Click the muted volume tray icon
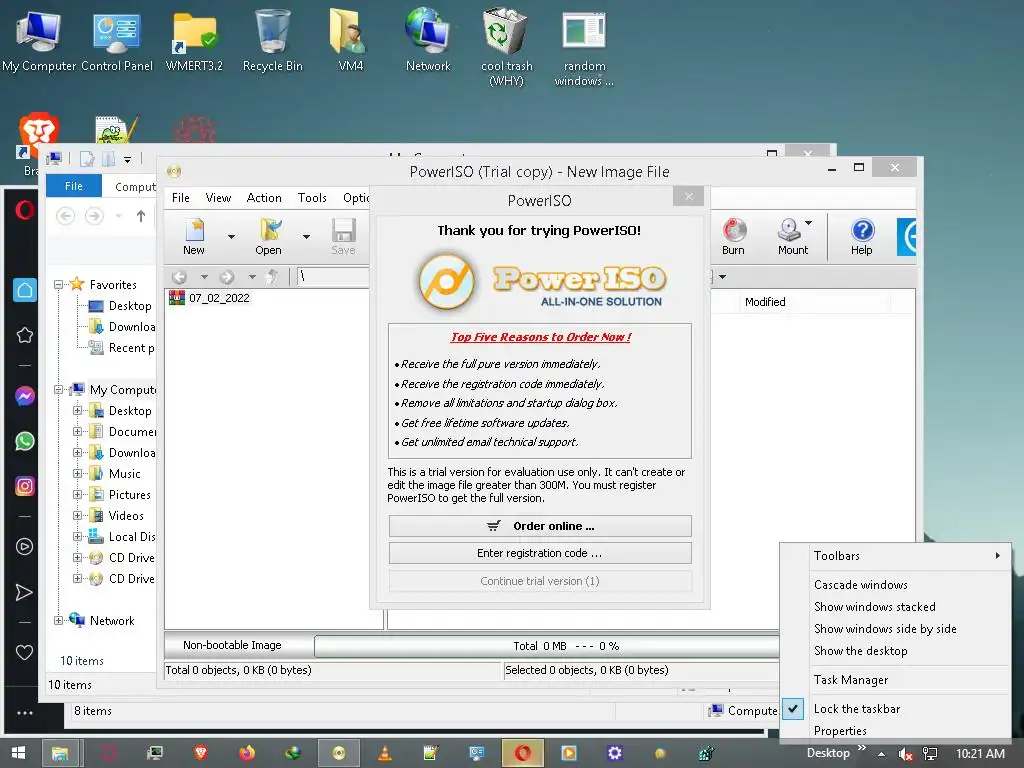Image resolution: width=1024 pixels, height=768 pixels. [x=905, y=754]
